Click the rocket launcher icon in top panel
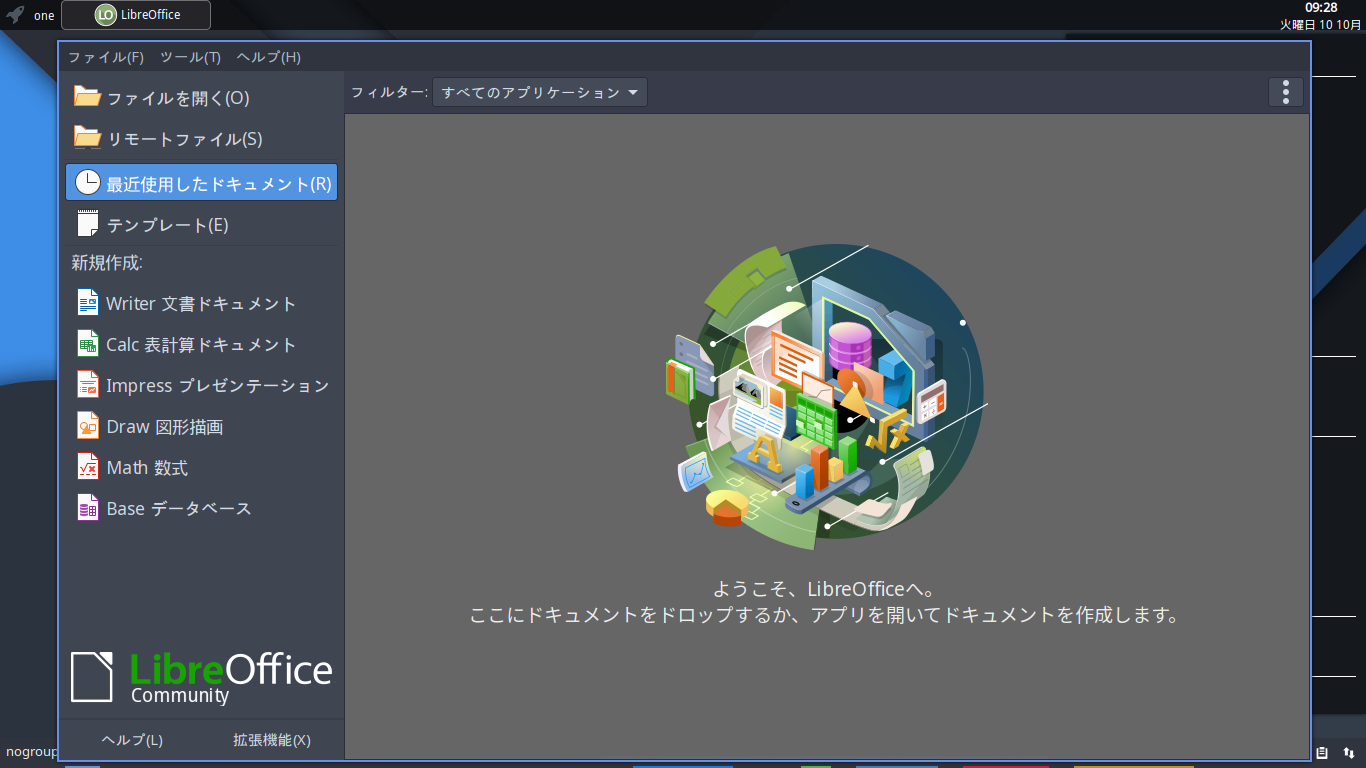Viewport: 1366px width, 768px height. (15, 15)
